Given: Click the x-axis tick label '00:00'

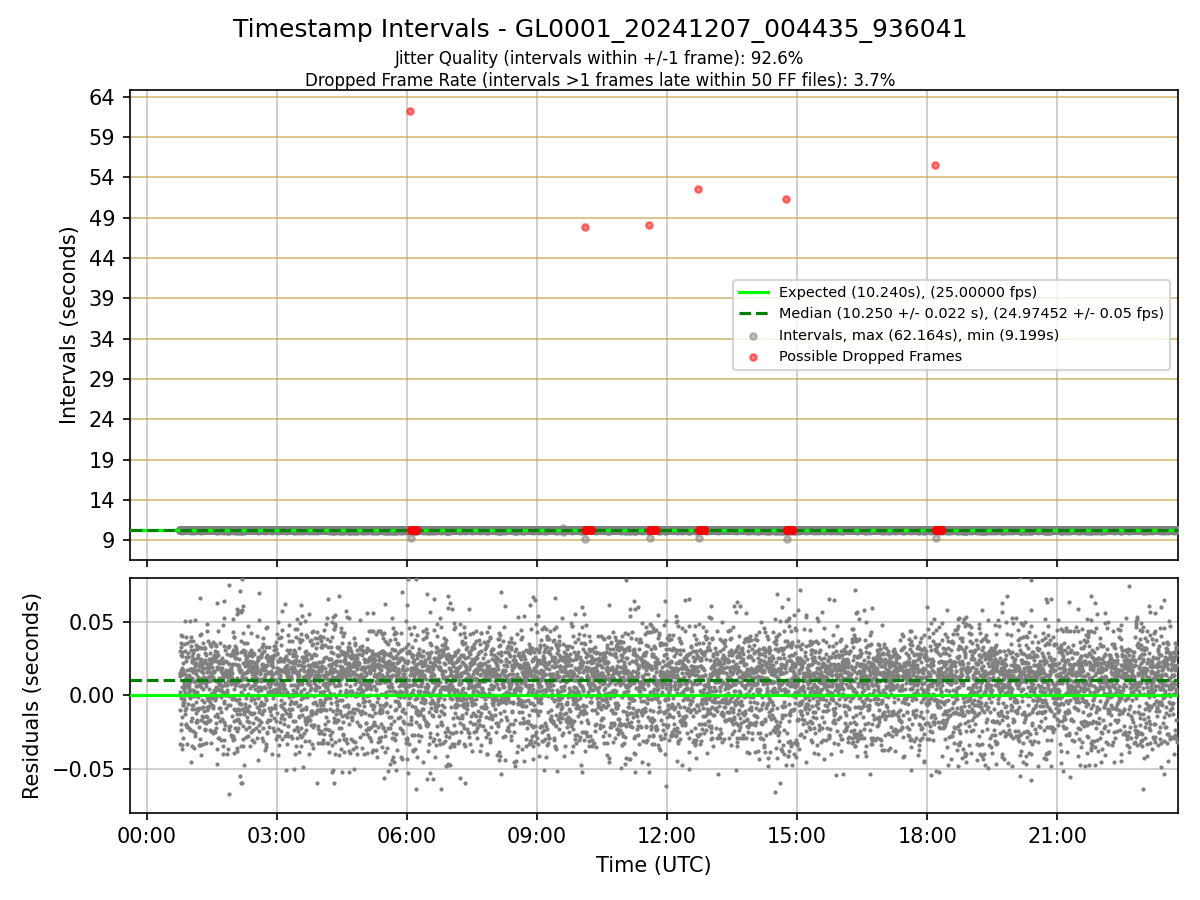Looking at the screenshot, I should tap(147, 836).
